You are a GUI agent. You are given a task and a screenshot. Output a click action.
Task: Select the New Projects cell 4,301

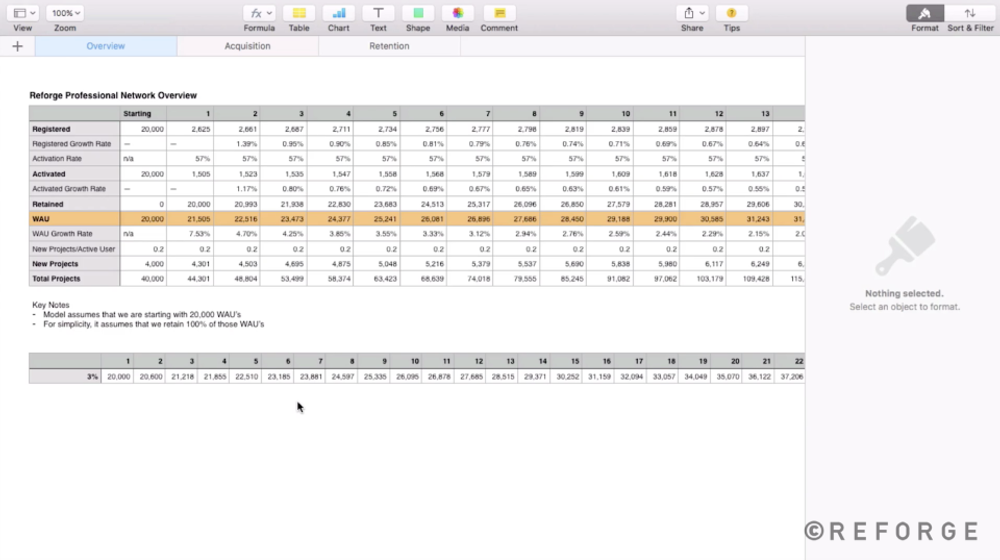[190, 263]
